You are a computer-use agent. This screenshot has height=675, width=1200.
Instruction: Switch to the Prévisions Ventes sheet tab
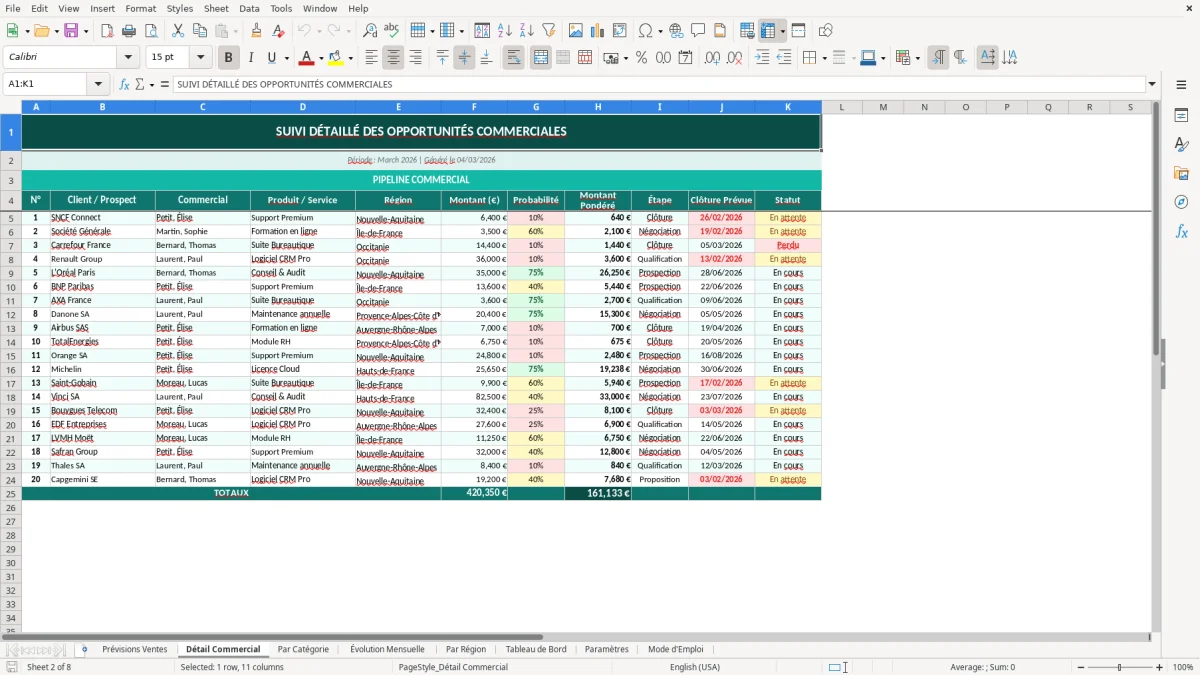(x=135, y=649)
